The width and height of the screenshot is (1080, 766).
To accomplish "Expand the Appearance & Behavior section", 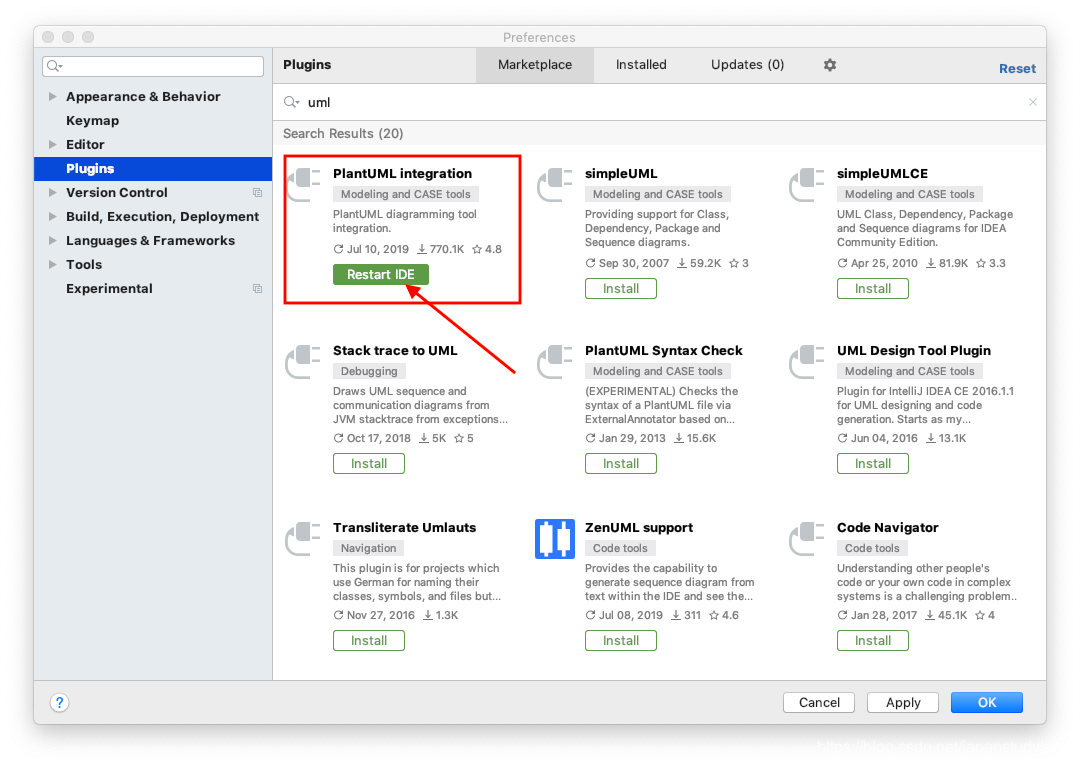I will coord(53,96).
